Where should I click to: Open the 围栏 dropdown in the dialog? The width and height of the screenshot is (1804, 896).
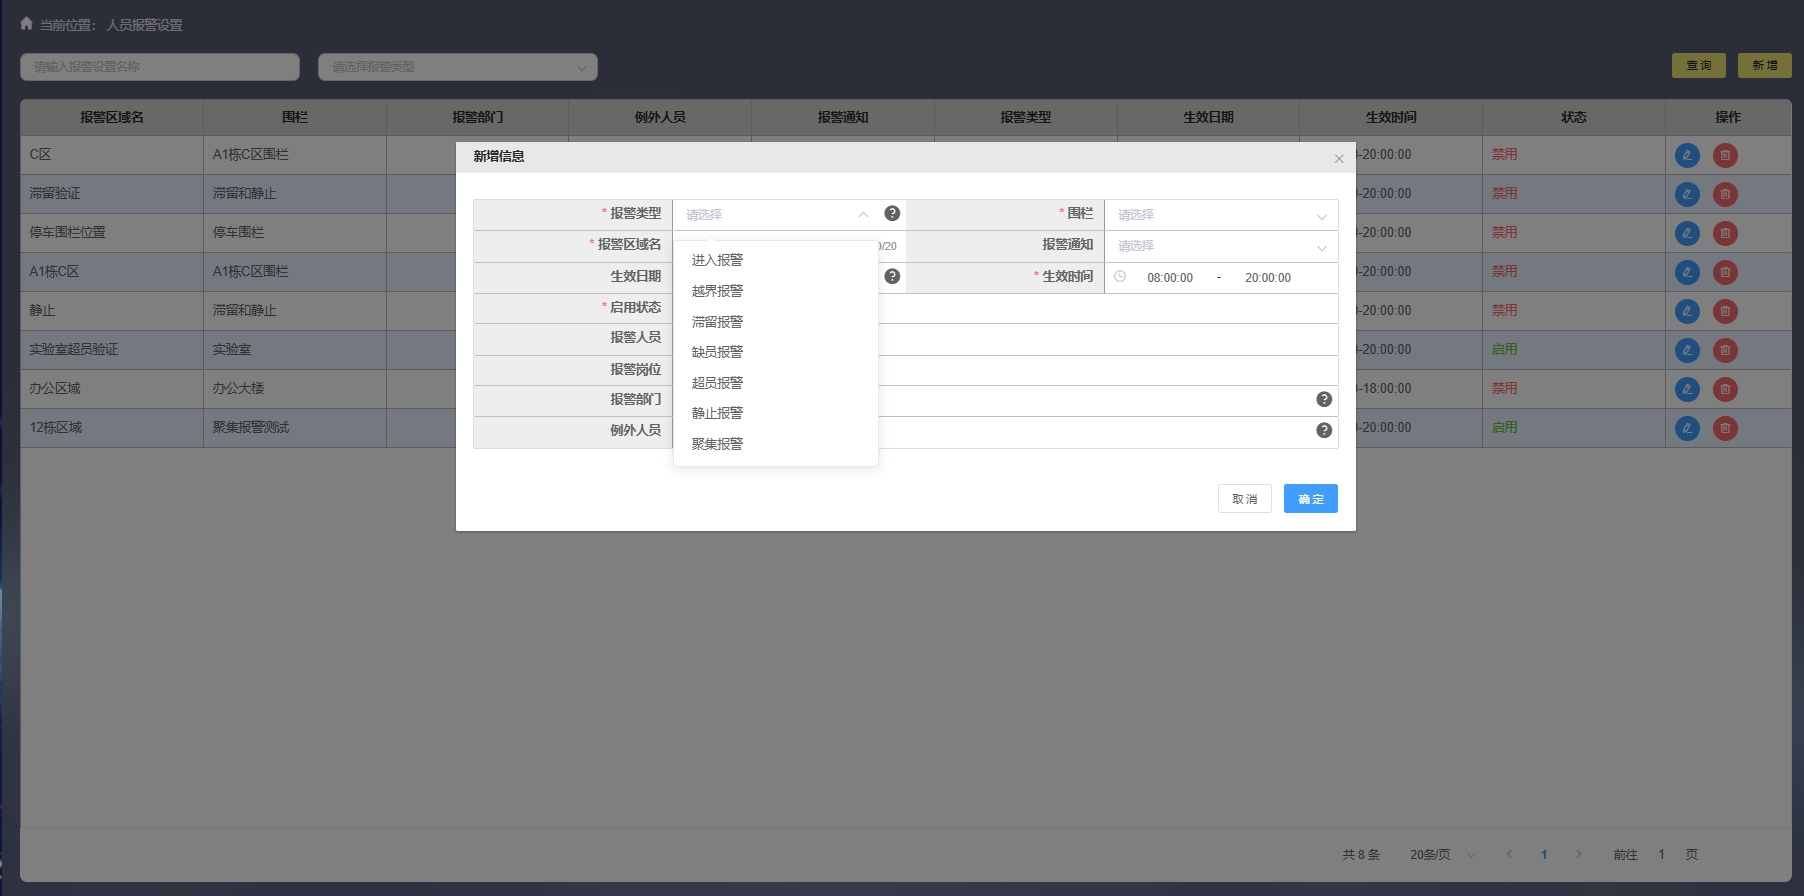[x=1220, y=215]
